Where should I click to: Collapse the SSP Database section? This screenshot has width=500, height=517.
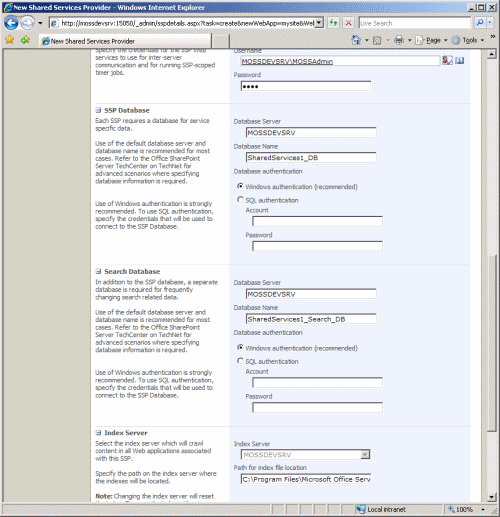click(98, 110)
